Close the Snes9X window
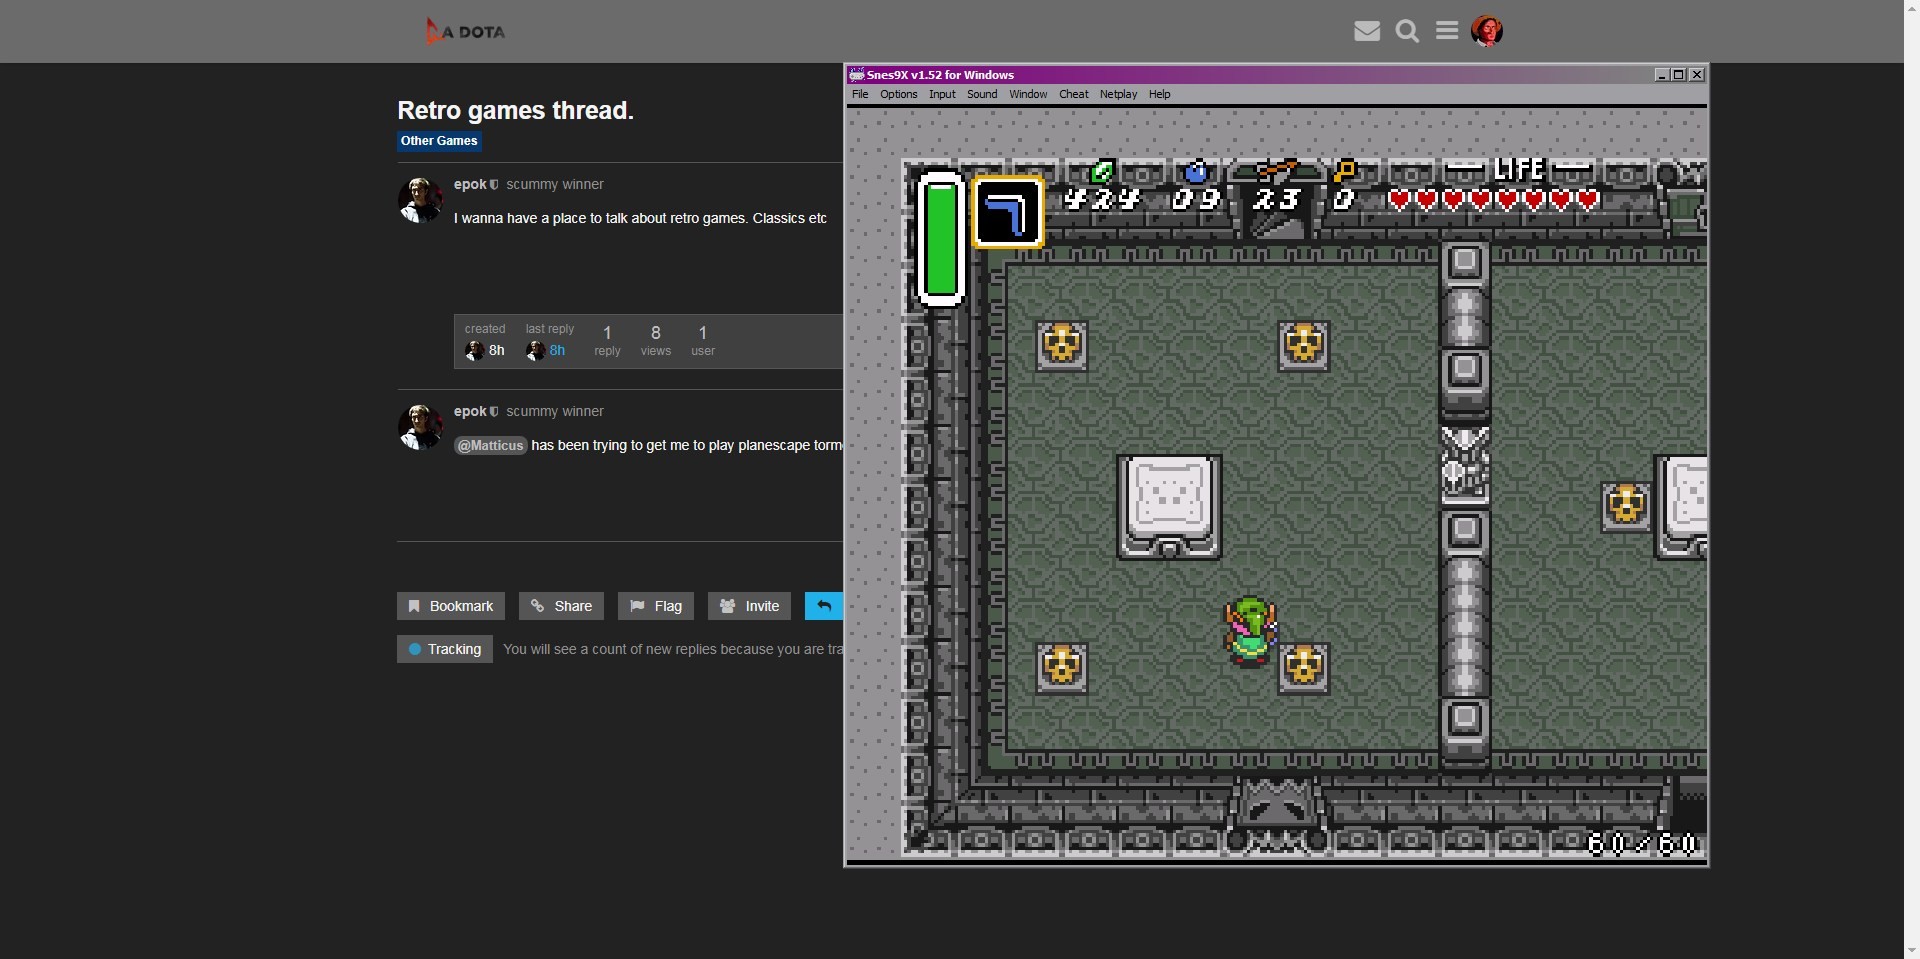The width and height of the screenshot is (1920, 959). 1697,74
